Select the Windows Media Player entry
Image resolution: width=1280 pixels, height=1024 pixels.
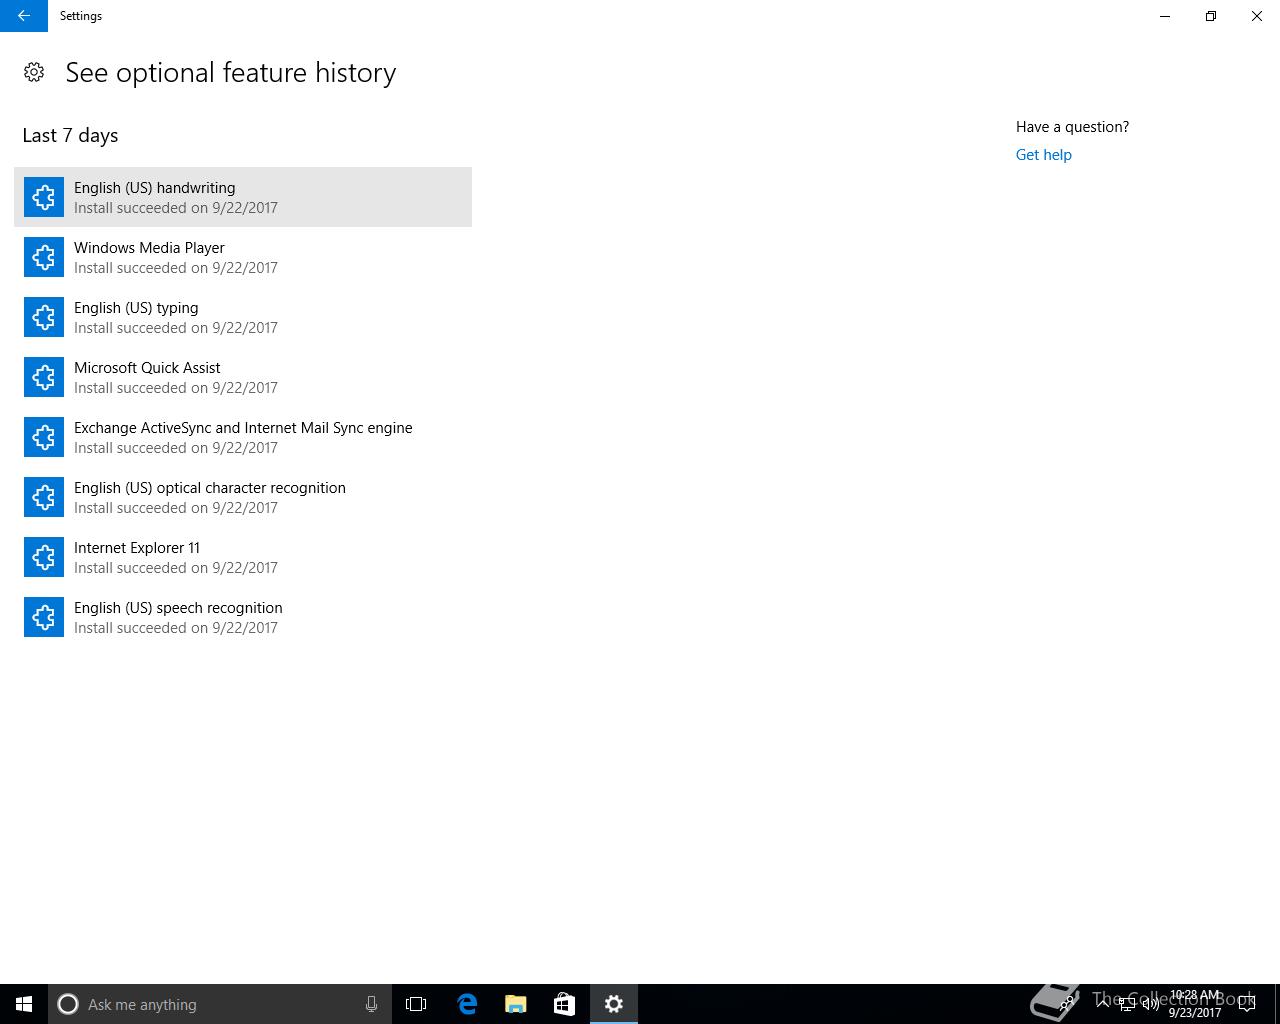(243, 257)
